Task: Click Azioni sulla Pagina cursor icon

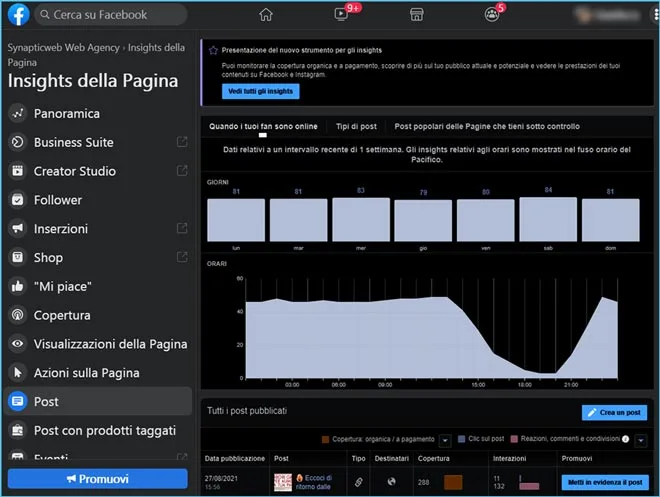Action: tap(18, 372)
